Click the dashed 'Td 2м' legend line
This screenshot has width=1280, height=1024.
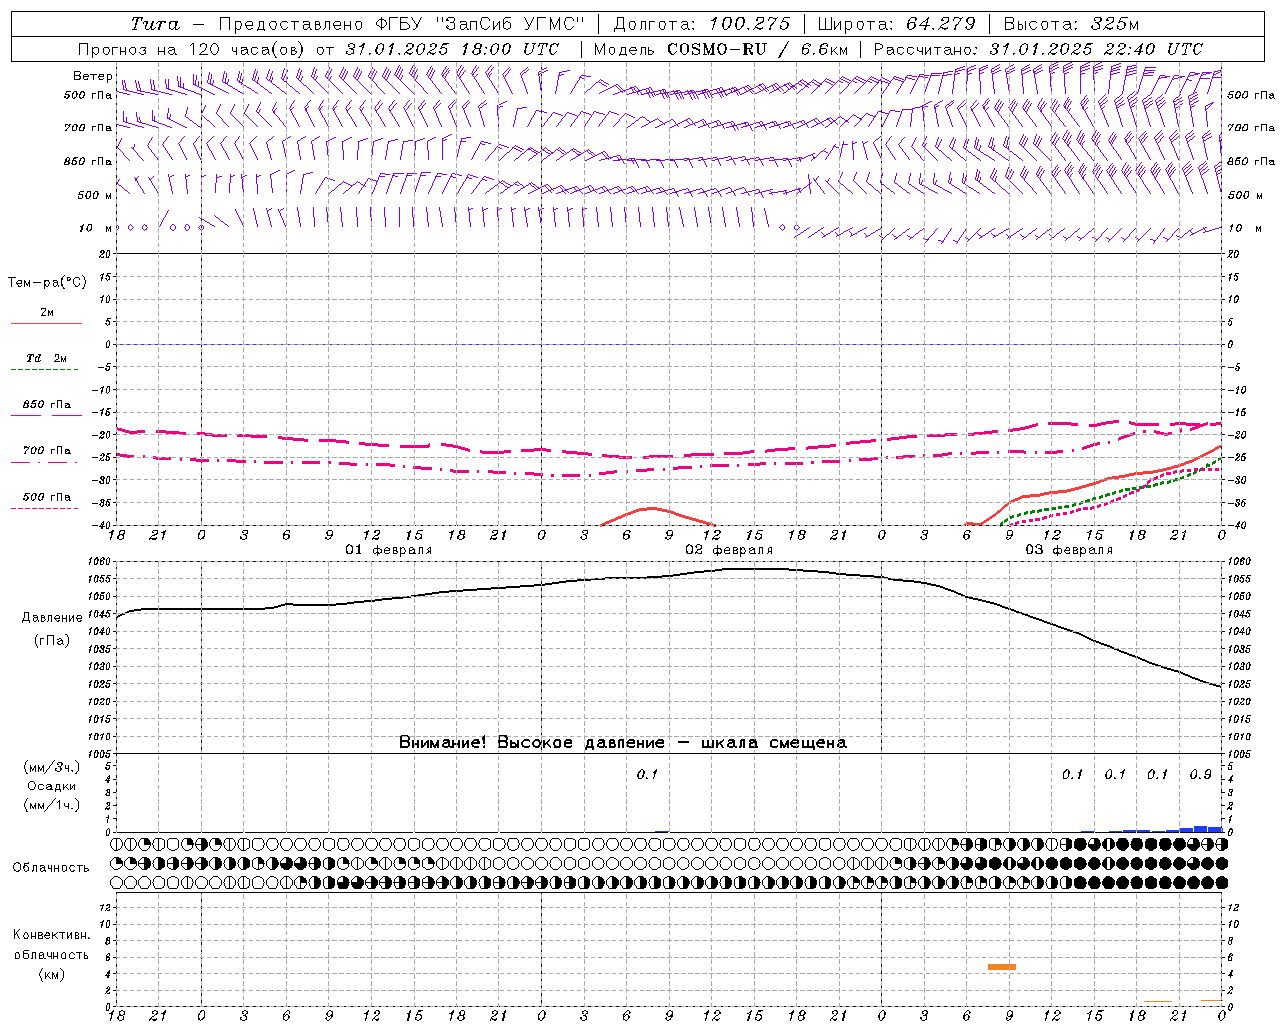pyautogui.click(x=46, y=370)
